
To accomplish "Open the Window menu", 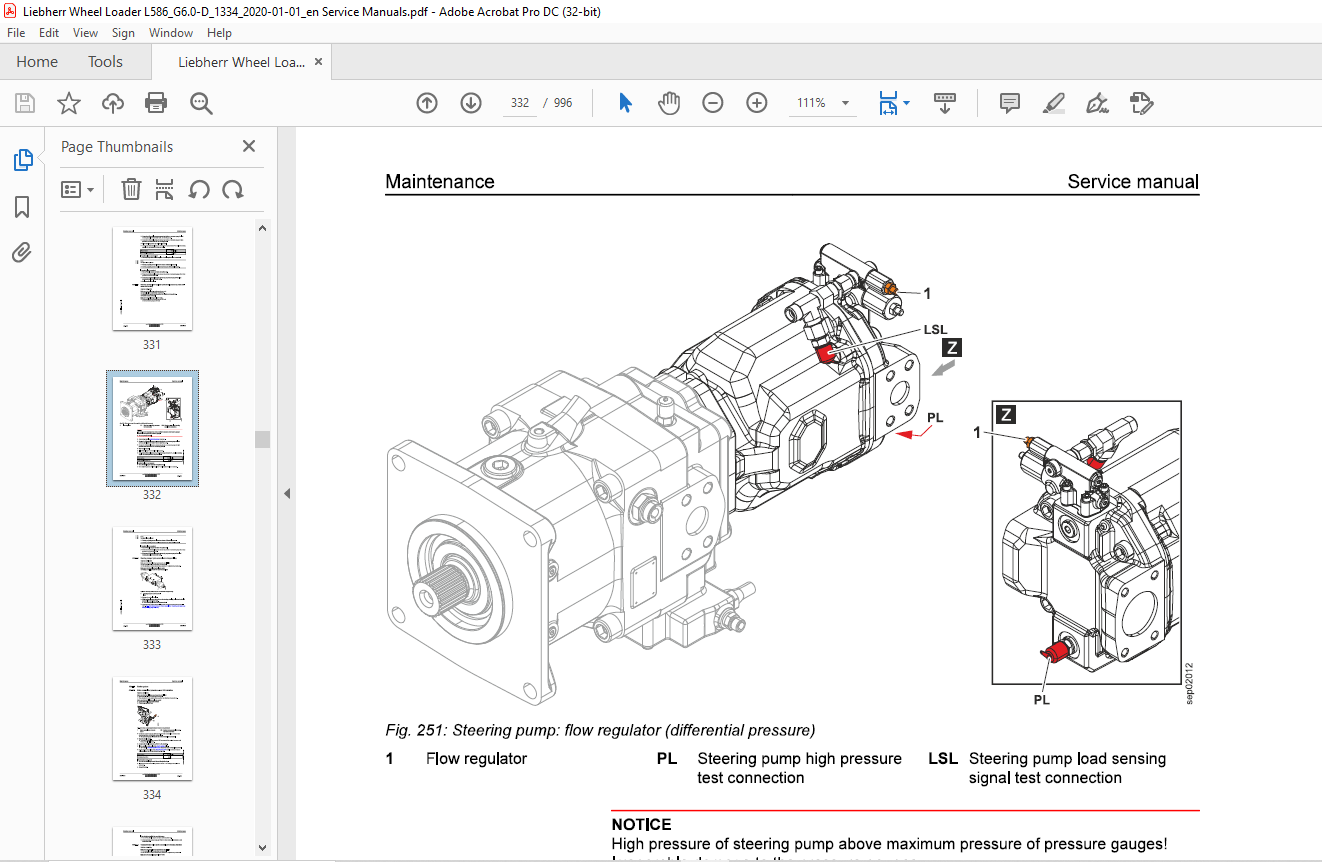I will [x=171, y=33].
